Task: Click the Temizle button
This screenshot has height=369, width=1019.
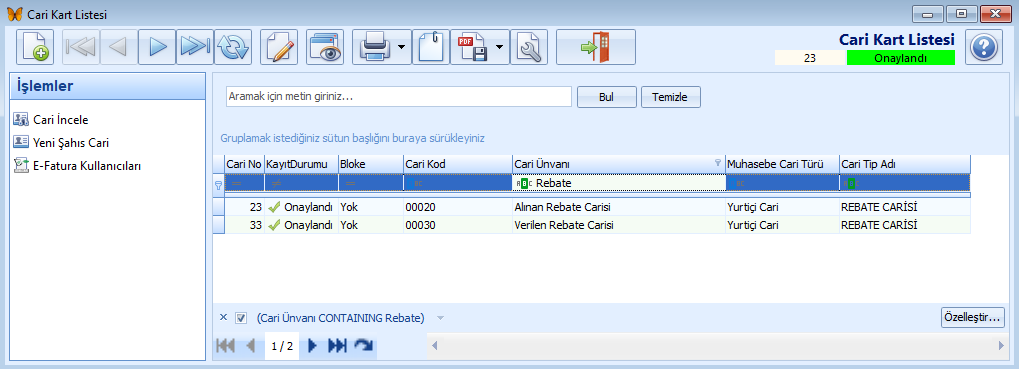Action: pyautogui.click(x=671, y=97)
